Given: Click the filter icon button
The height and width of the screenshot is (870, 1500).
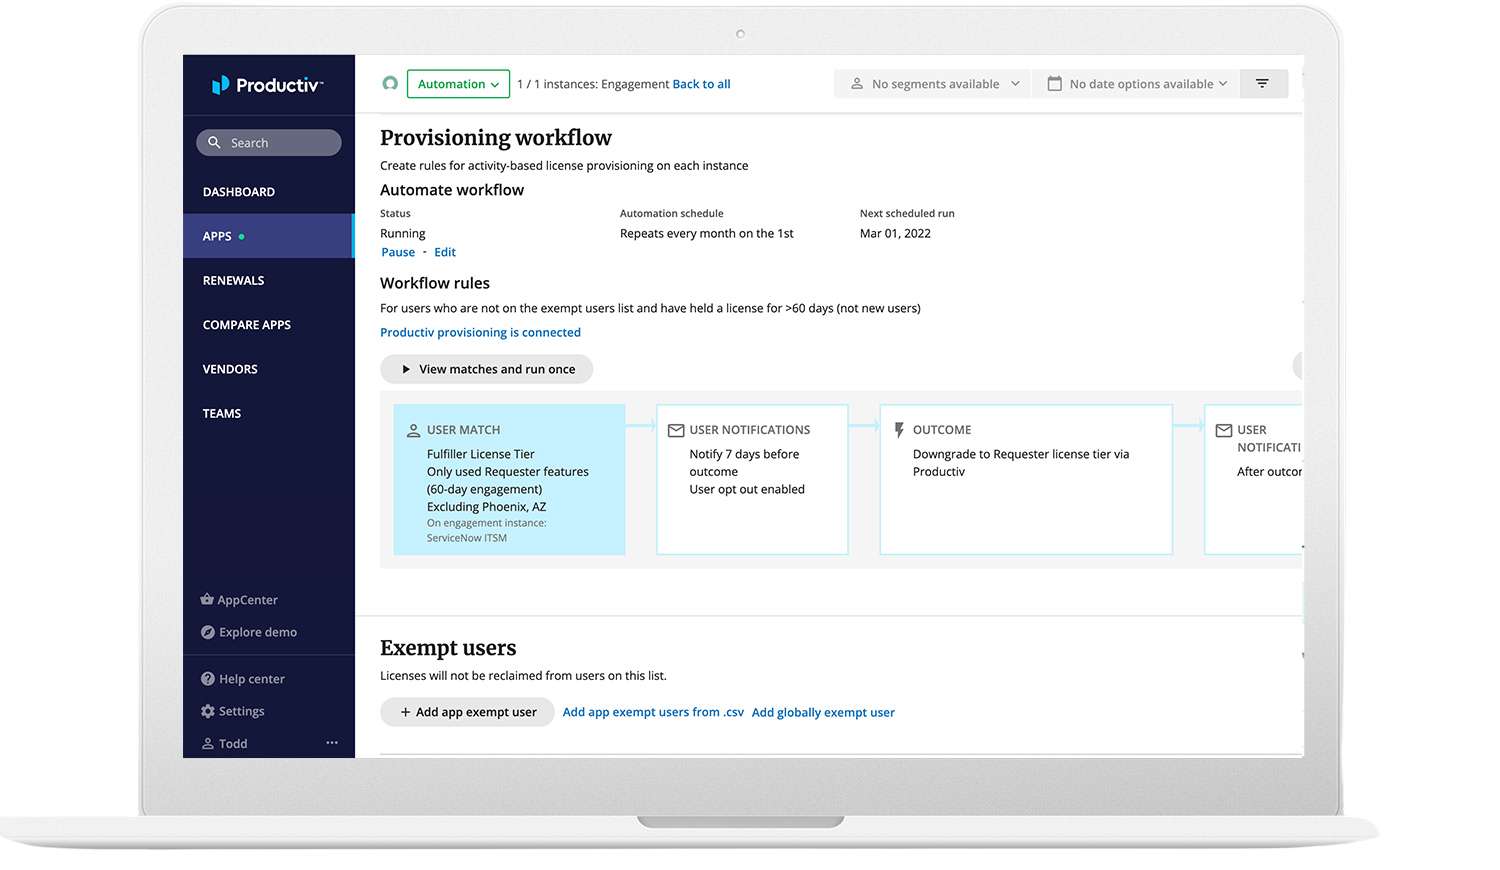Looking at the screenshot, I should tap(1263, 84).
